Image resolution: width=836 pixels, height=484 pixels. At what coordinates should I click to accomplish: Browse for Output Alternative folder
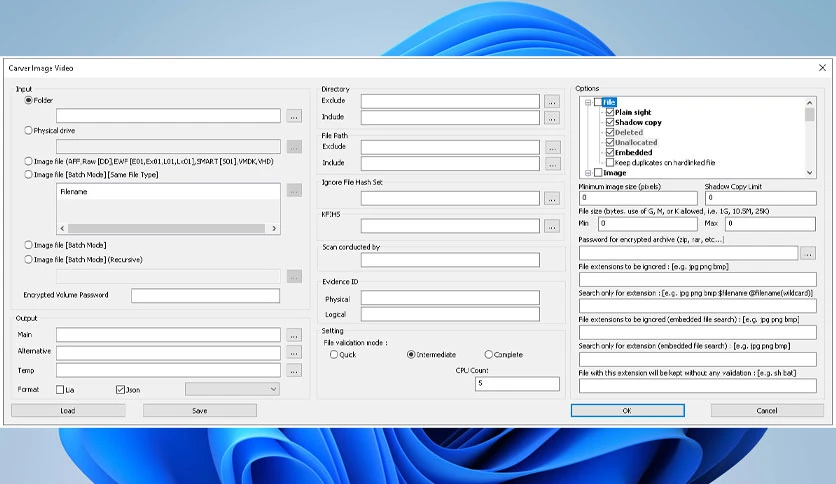click(x=294, y=352)
